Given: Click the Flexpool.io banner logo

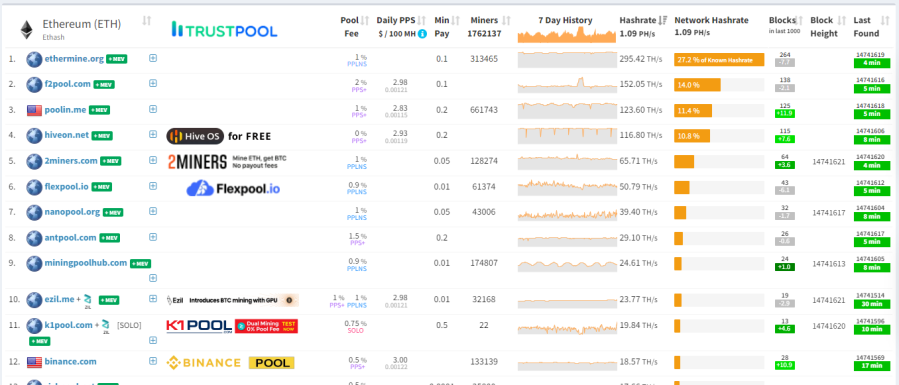Looking at the screenshot, I should (233, 188).
